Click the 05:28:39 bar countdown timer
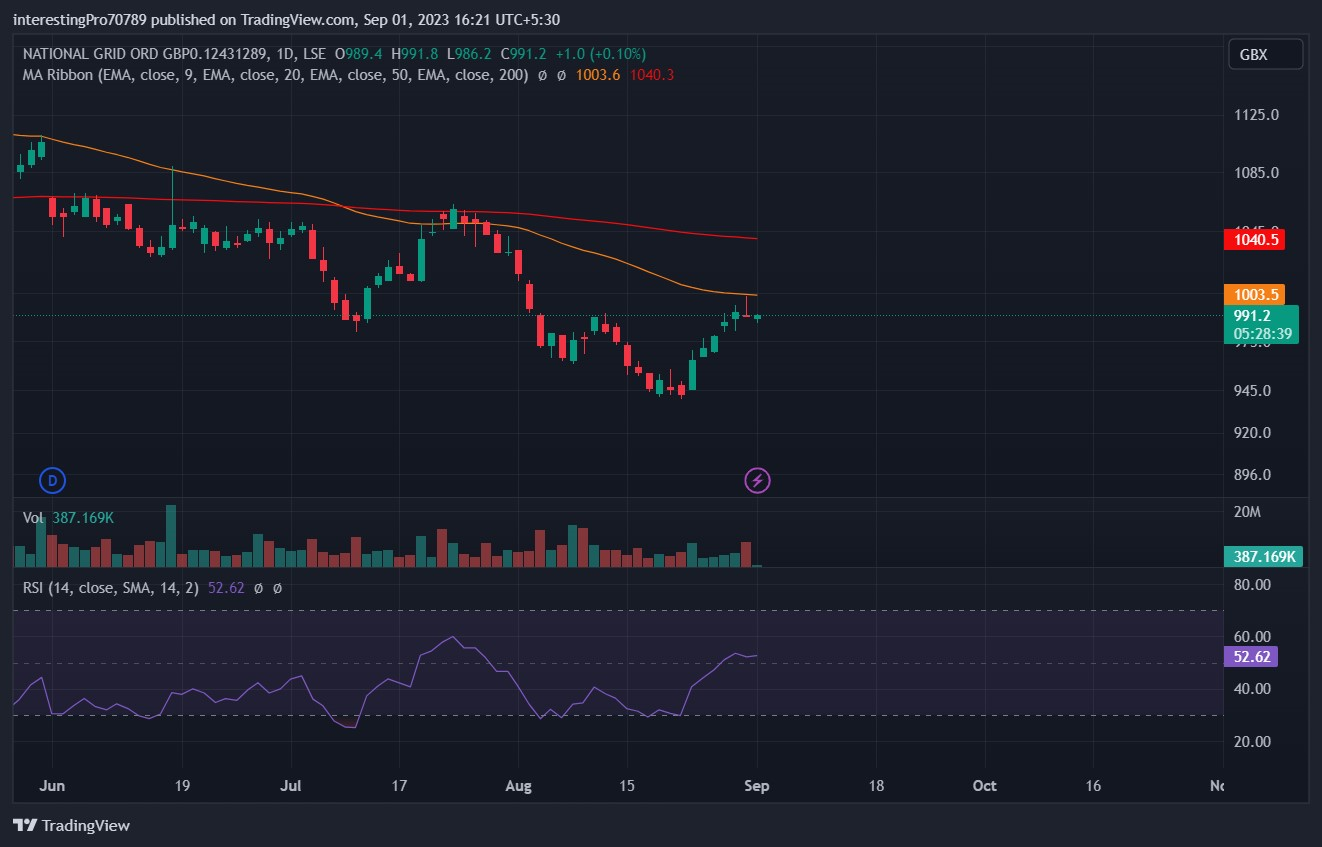This screenshot has height=847, width=1322. pyautogui.click(x=1262, y=334)
